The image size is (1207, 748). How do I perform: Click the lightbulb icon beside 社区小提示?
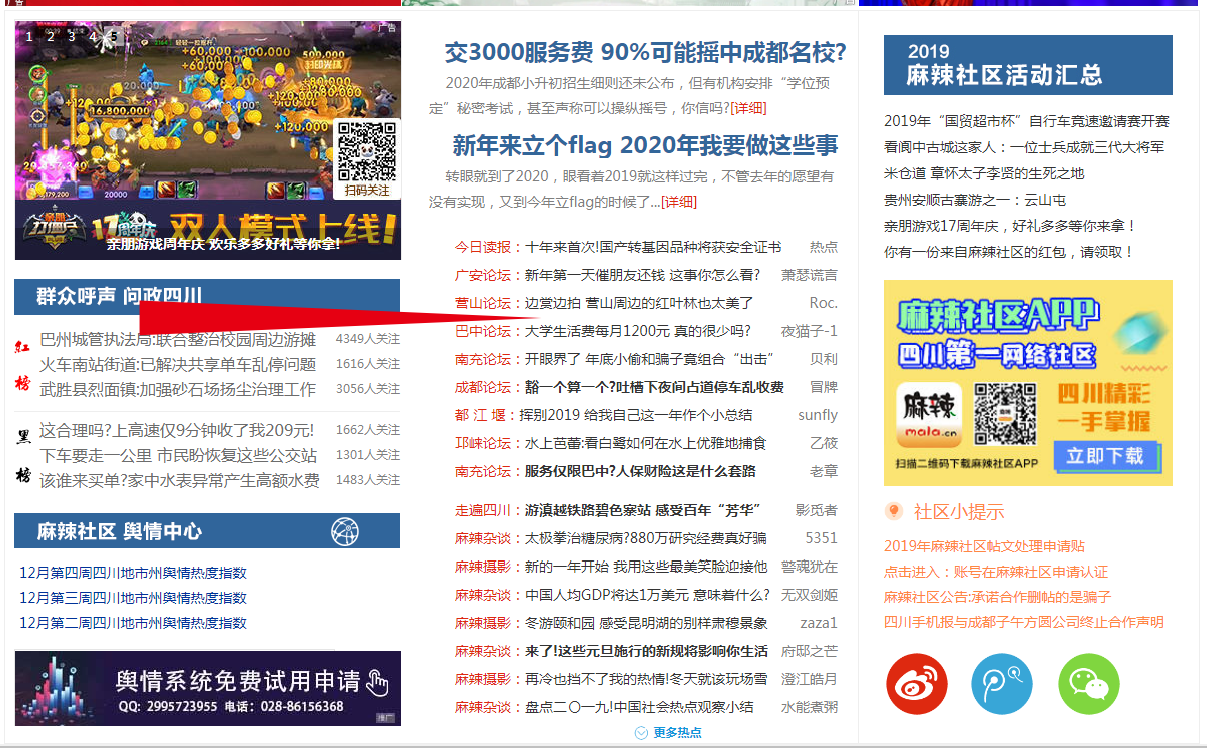point(894,512)
